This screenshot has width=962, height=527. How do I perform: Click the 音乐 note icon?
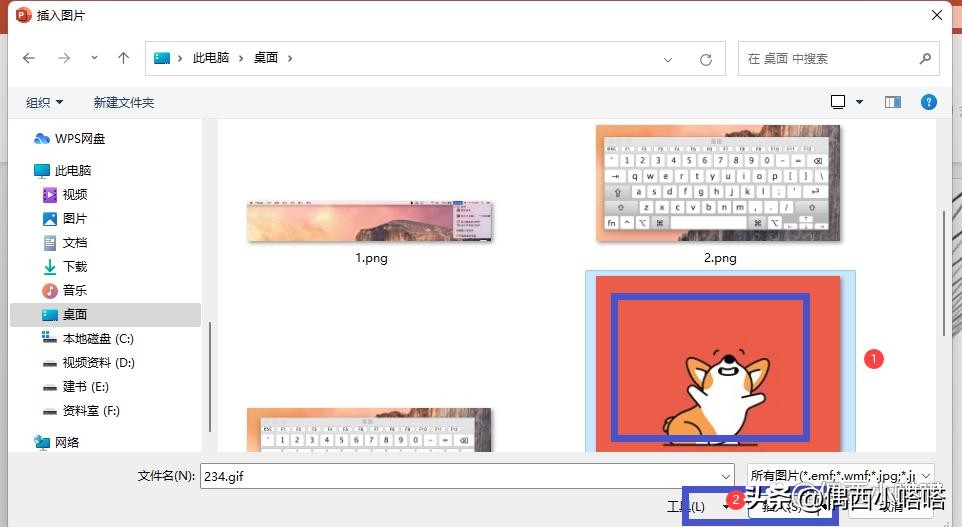(50, 290)
